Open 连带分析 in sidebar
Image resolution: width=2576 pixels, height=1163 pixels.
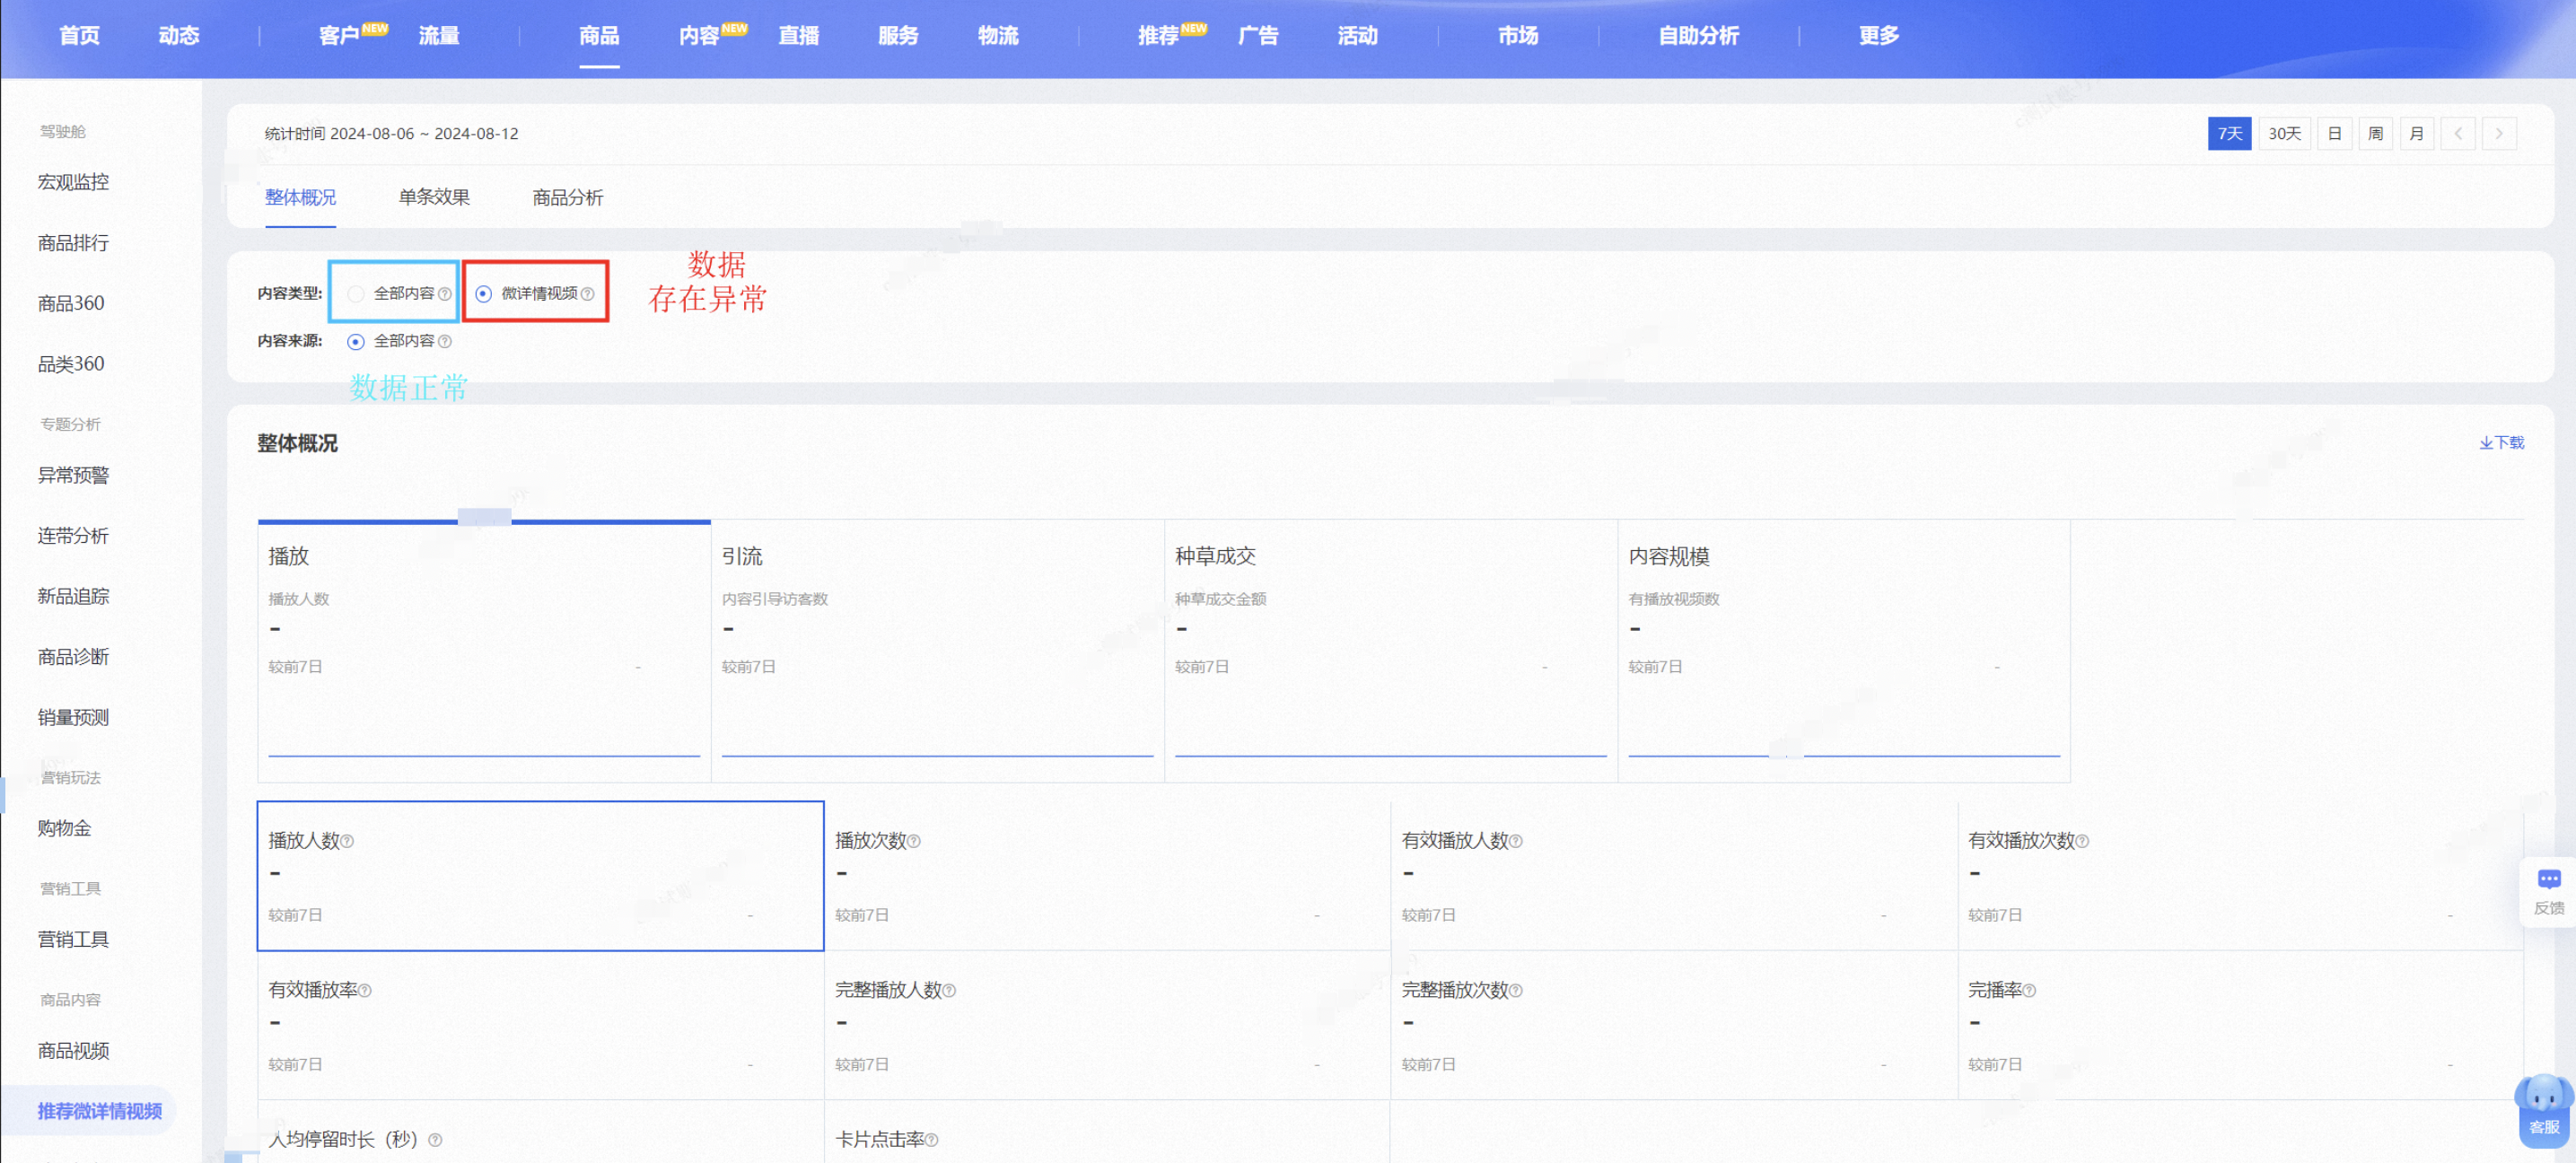pyautogui.click(x=73, y=536)
